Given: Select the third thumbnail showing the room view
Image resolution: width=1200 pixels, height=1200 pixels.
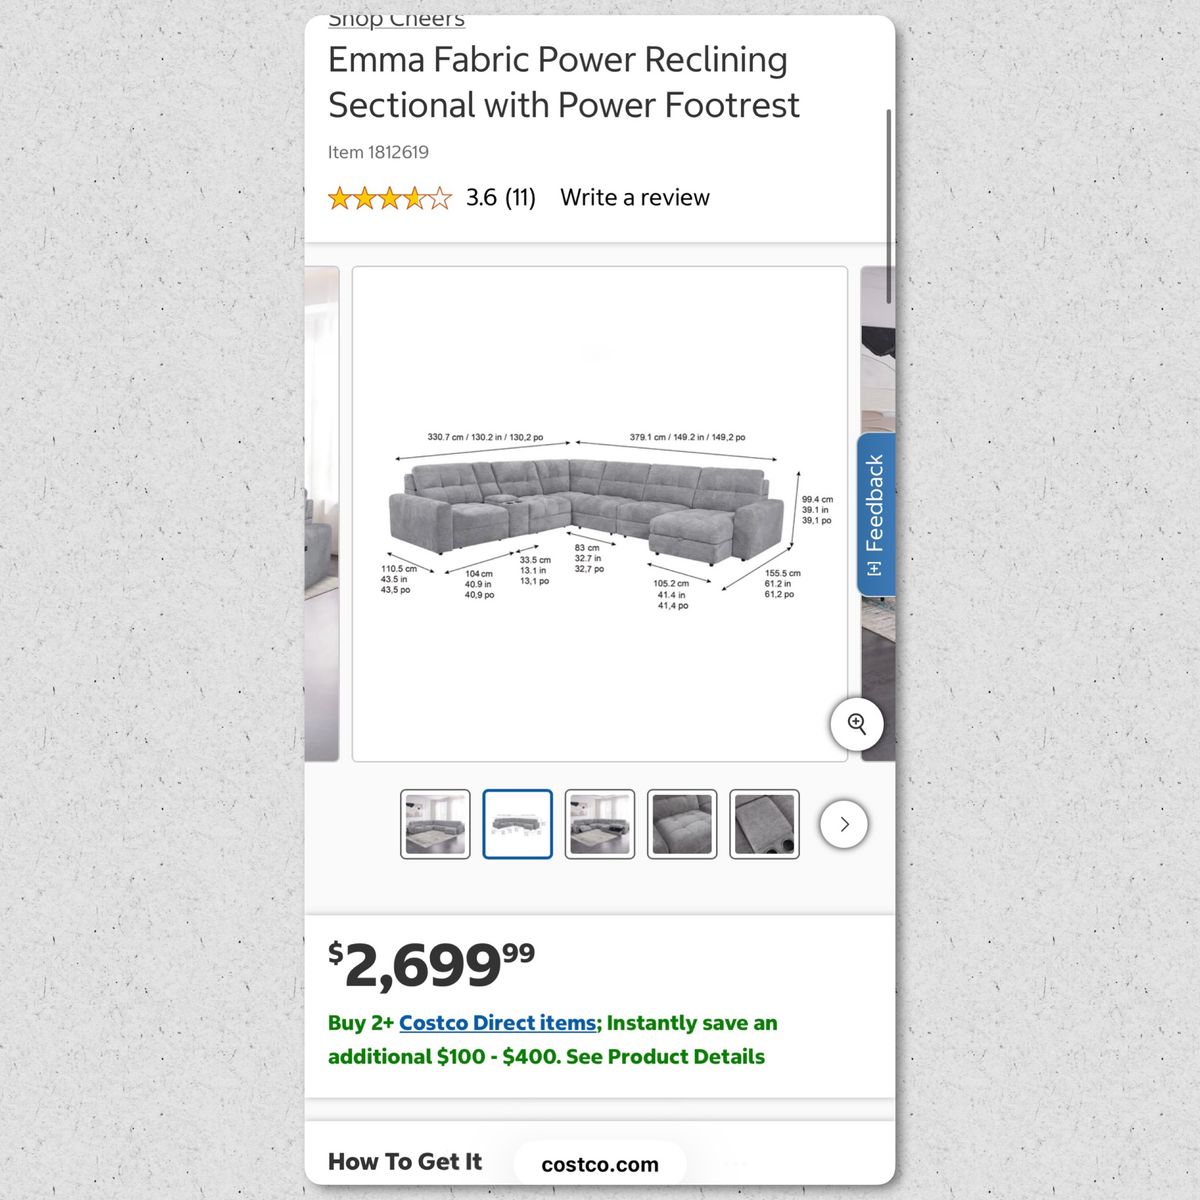Looking at the screenshot, I should [600, 825].
